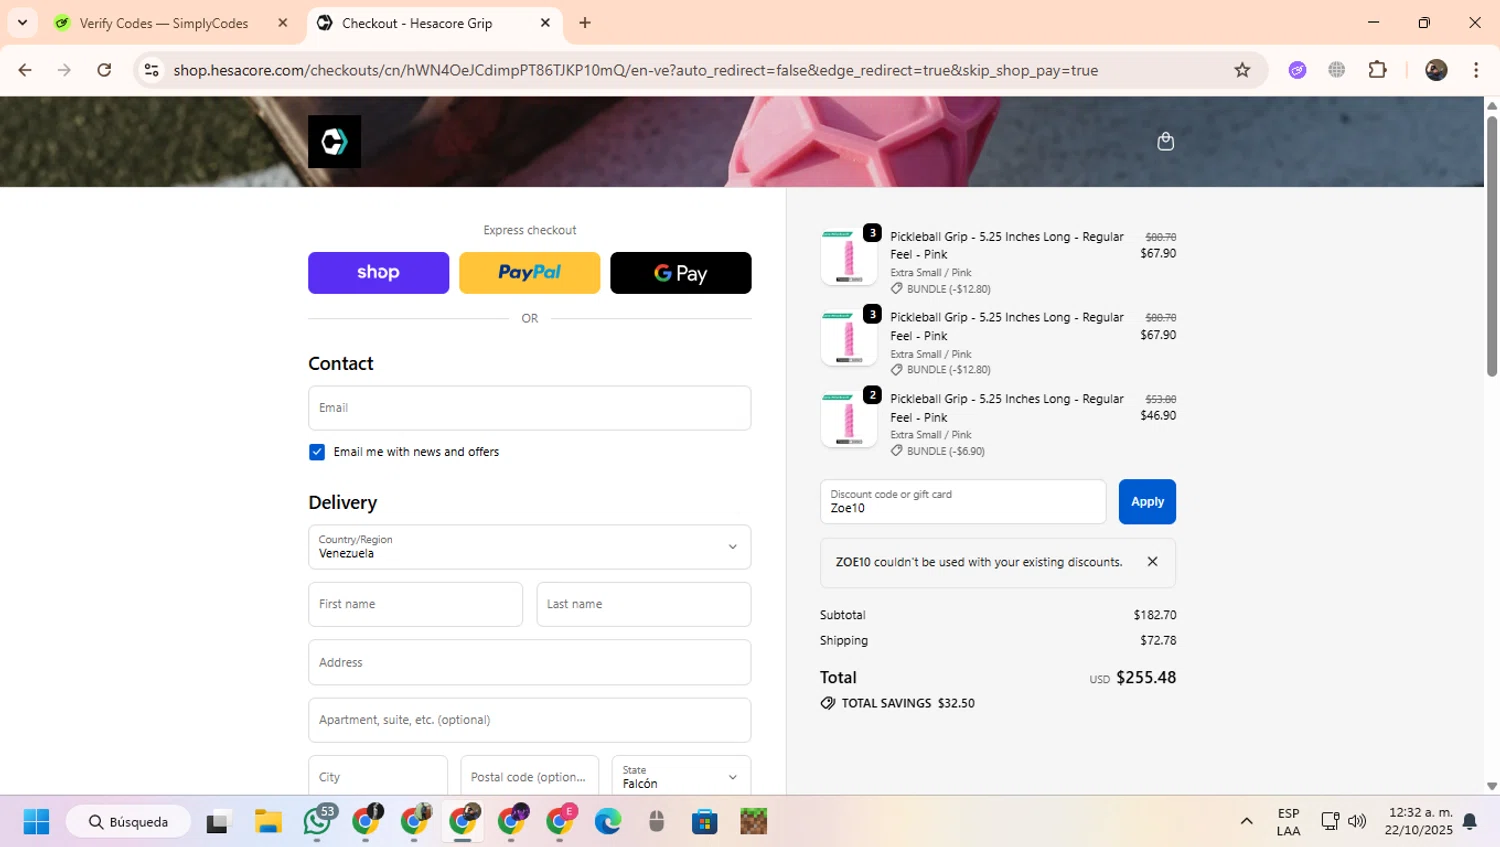Click first Pickleball Grip product thumbnail
Screen dimensions: 1500x847
coord(849,257)
